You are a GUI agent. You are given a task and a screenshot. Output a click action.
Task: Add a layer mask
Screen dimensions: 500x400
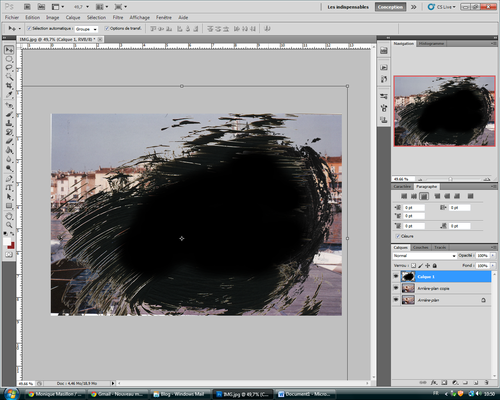coord(444,383)
